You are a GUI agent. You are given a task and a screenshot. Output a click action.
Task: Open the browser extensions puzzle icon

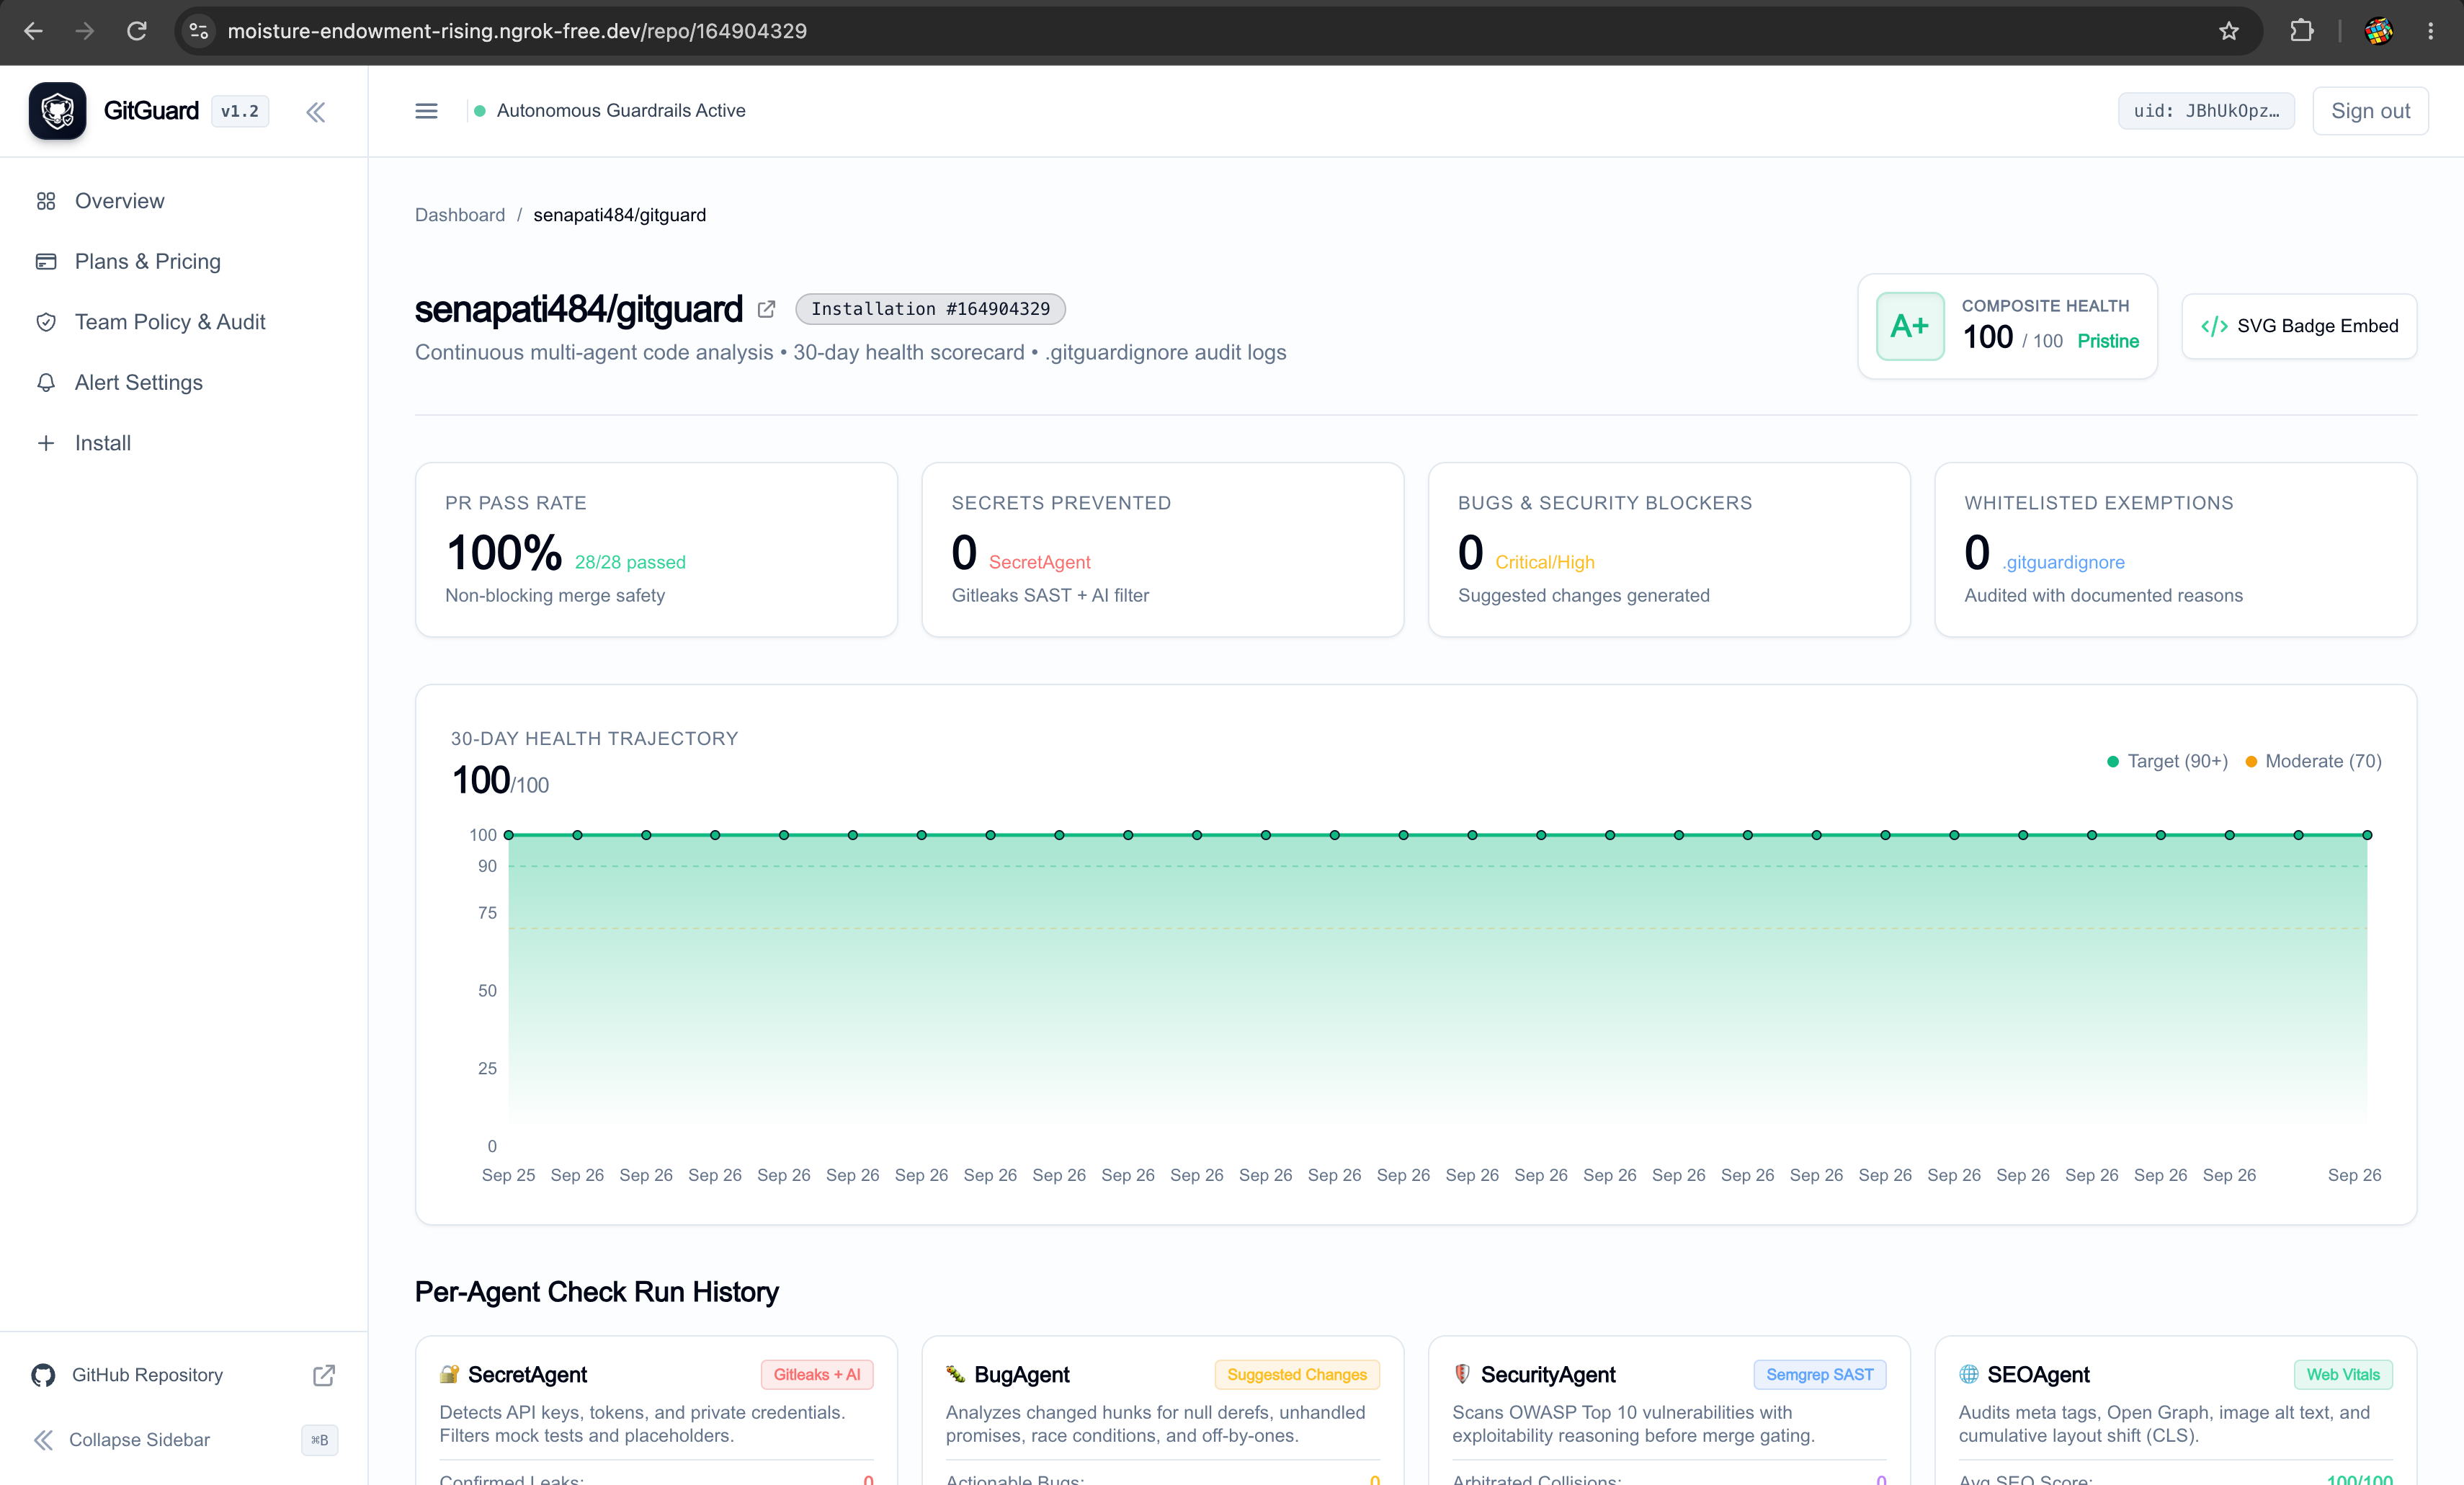2302,31
